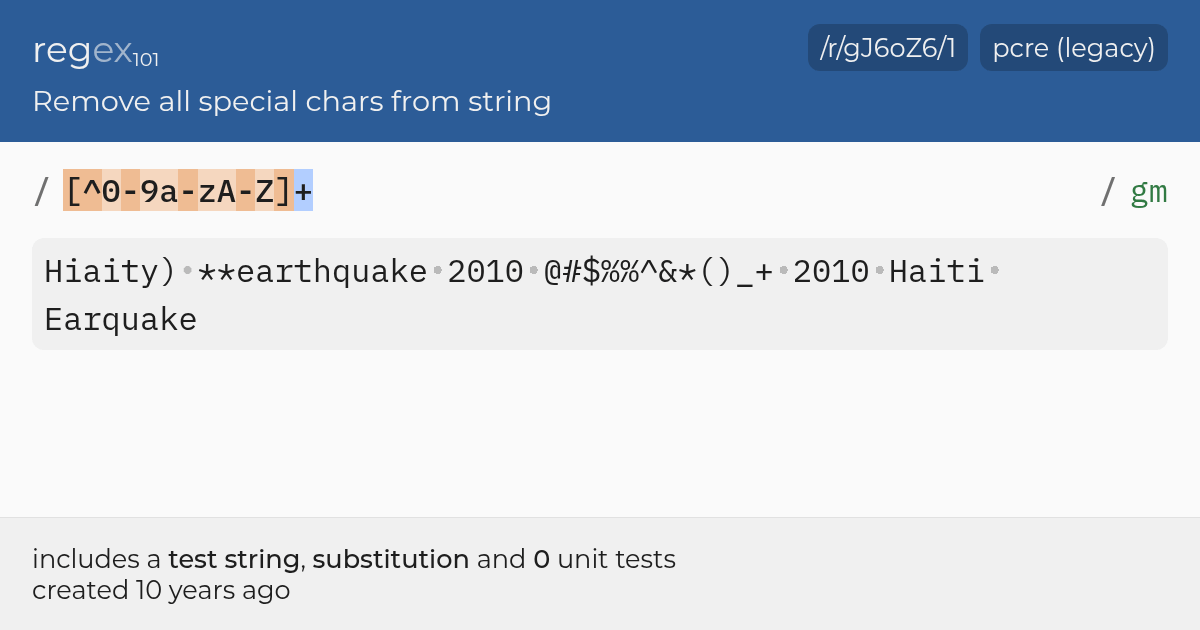The width and height of the screenshot is (1200, 630).
Task: Open the /r/gJ6oZ6/1 link badge
Action: click(x=888, y=48)
